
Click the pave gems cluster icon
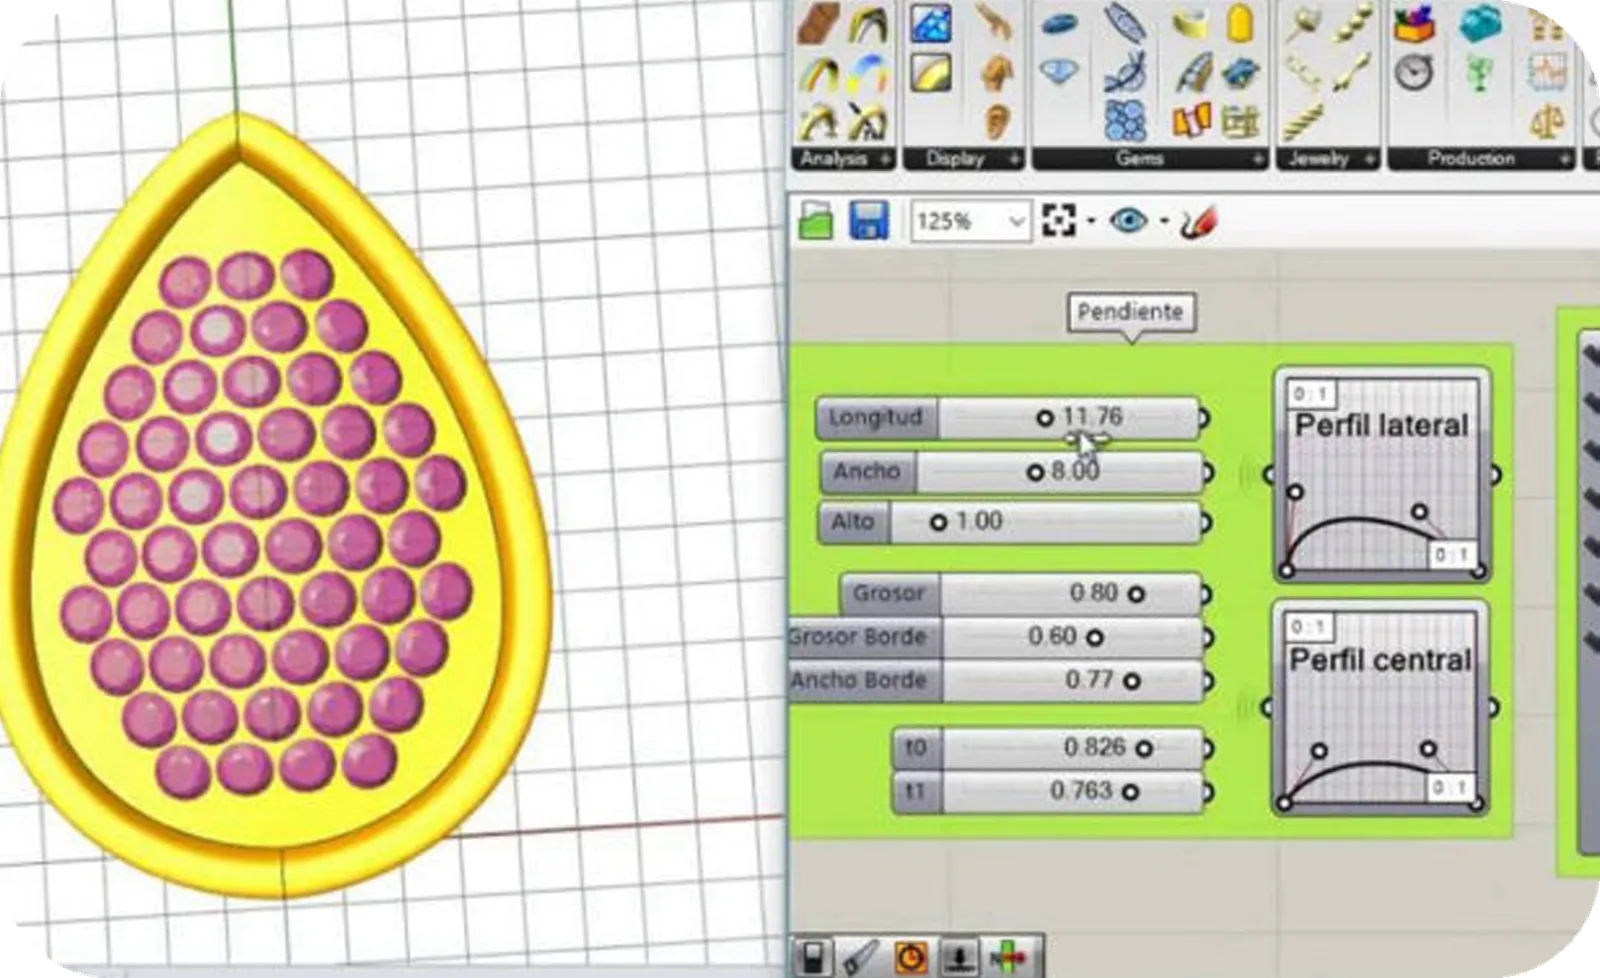pos(1125,120)
